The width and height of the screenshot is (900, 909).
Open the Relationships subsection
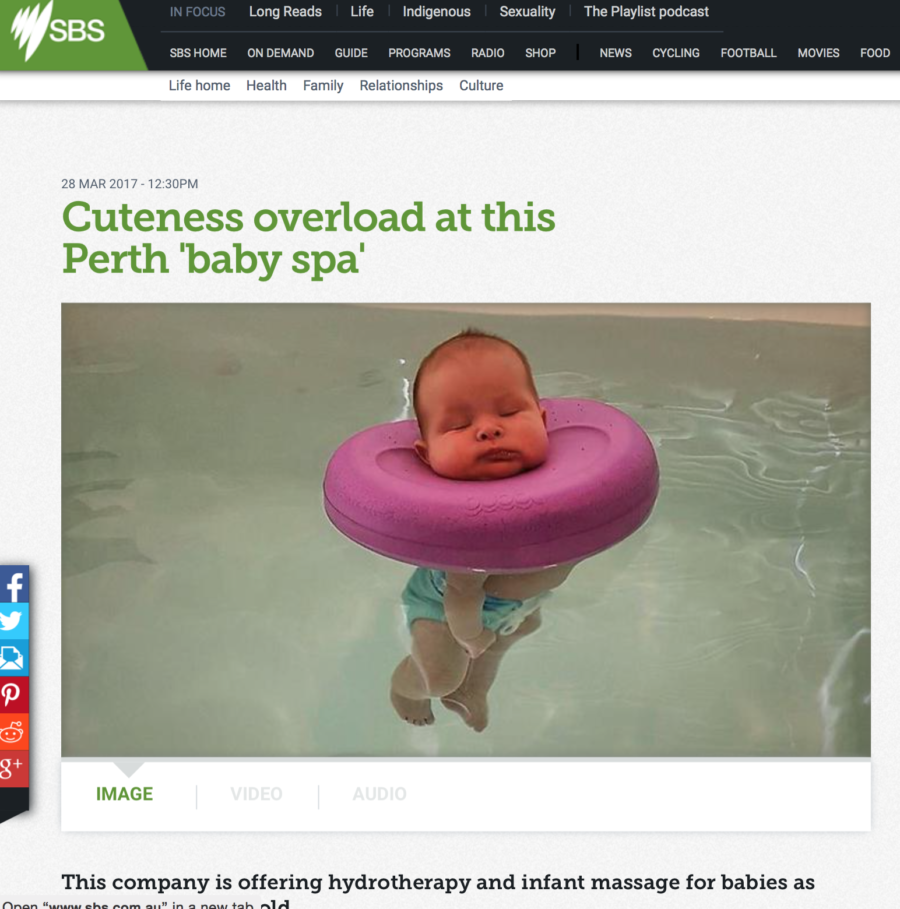point(401,85)
